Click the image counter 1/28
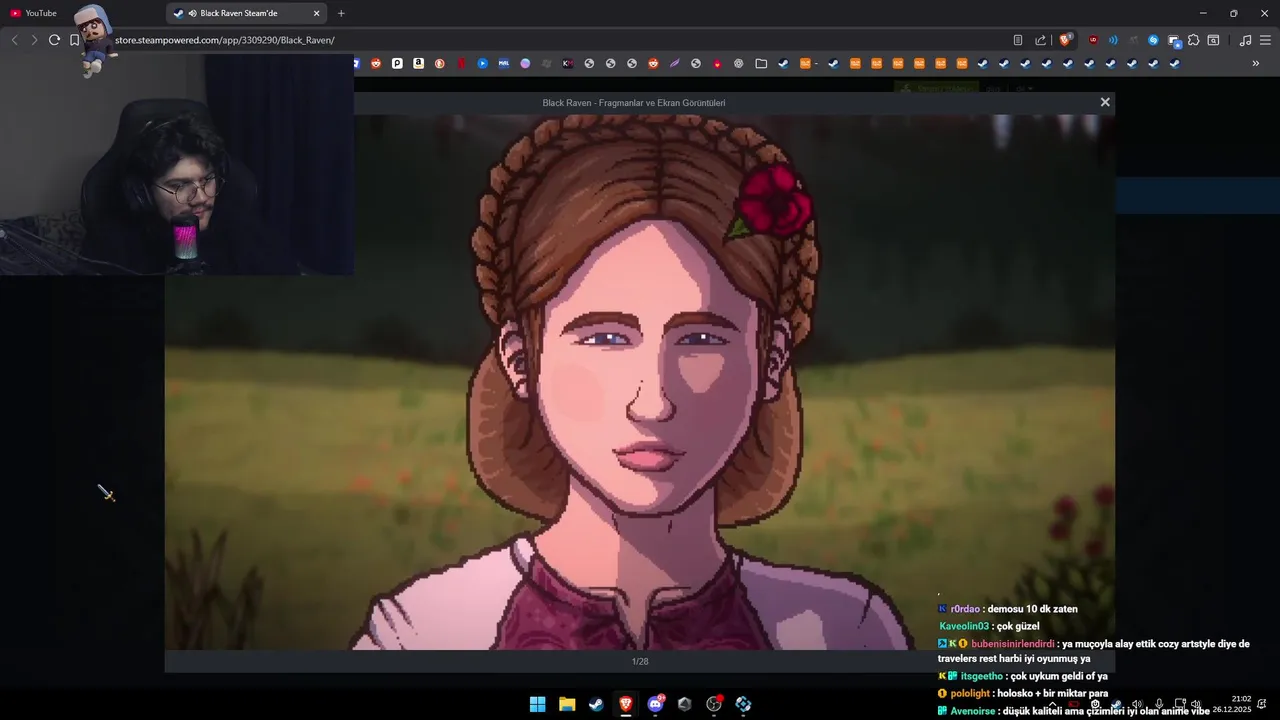The image size is (1280, 720). (x=640, y=661)
